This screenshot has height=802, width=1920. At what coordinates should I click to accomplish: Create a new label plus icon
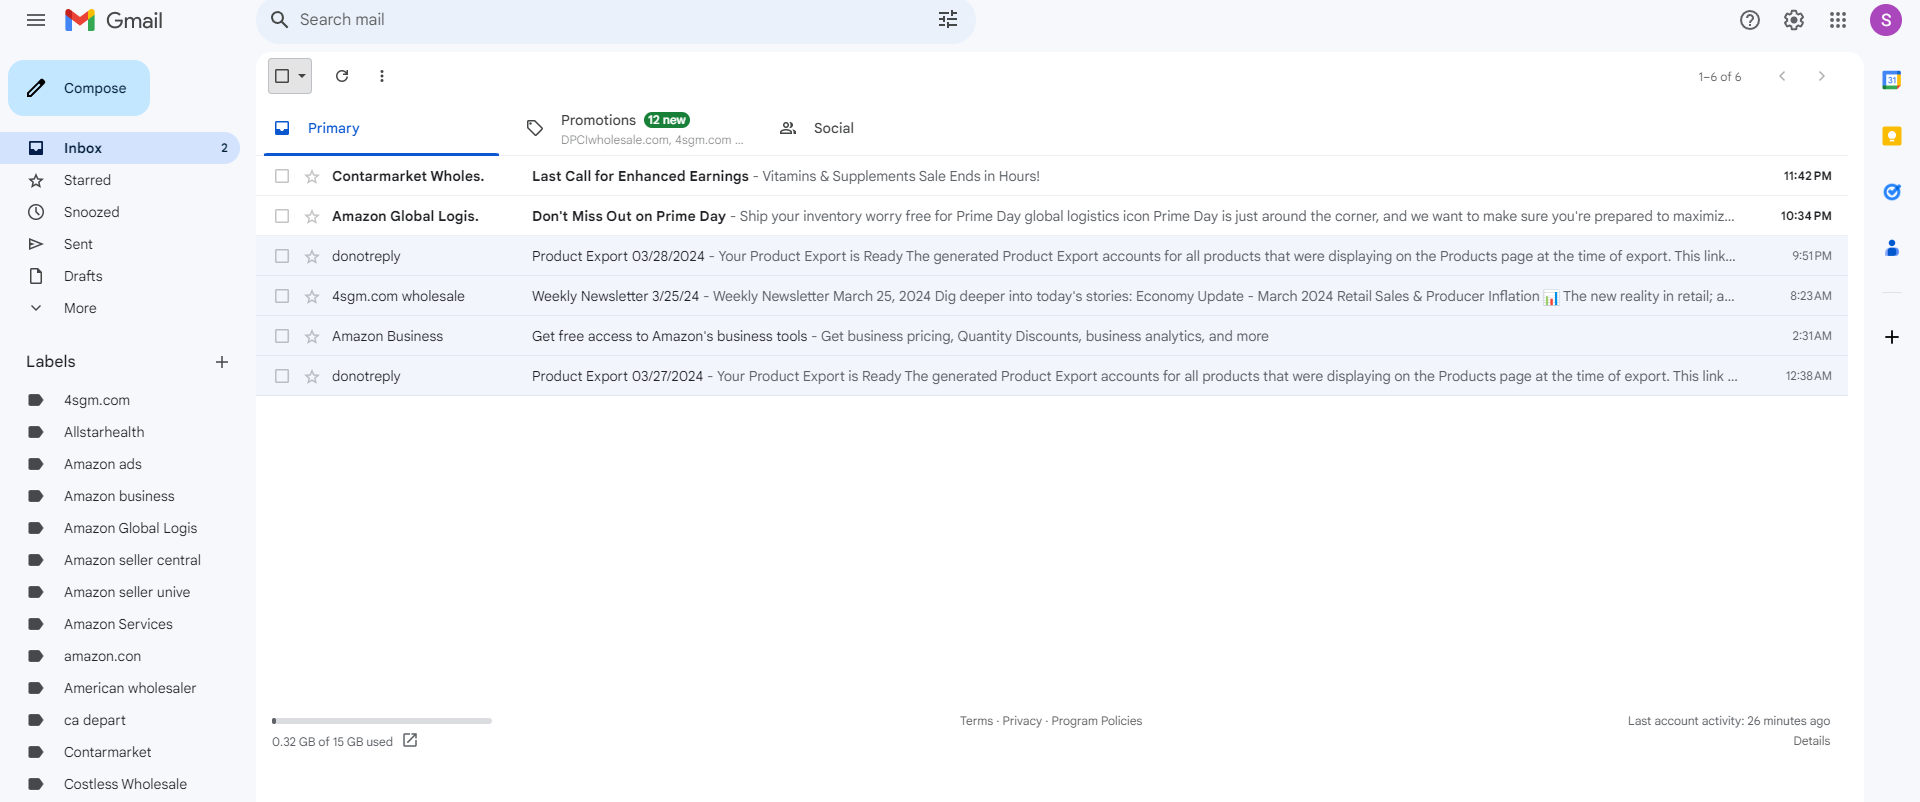[222, 362]
